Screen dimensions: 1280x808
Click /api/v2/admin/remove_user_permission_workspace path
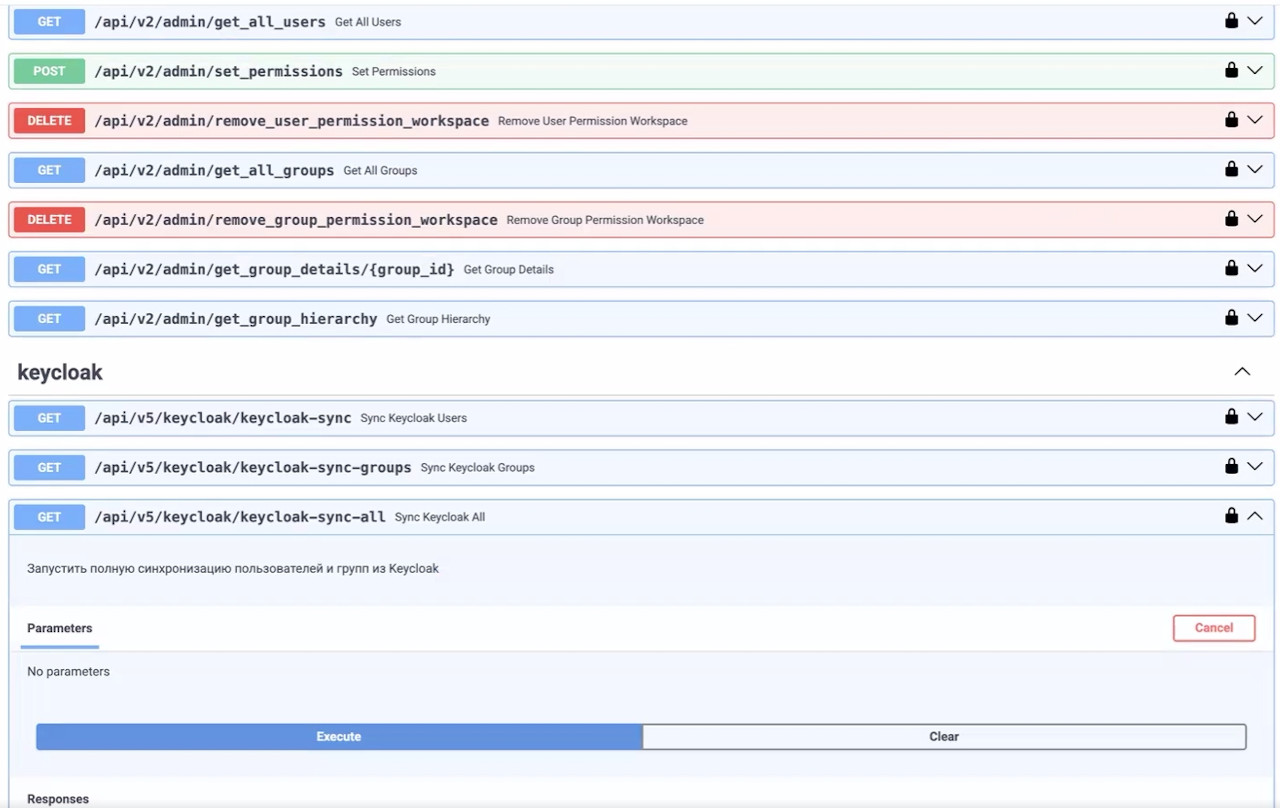pos(291,120)
